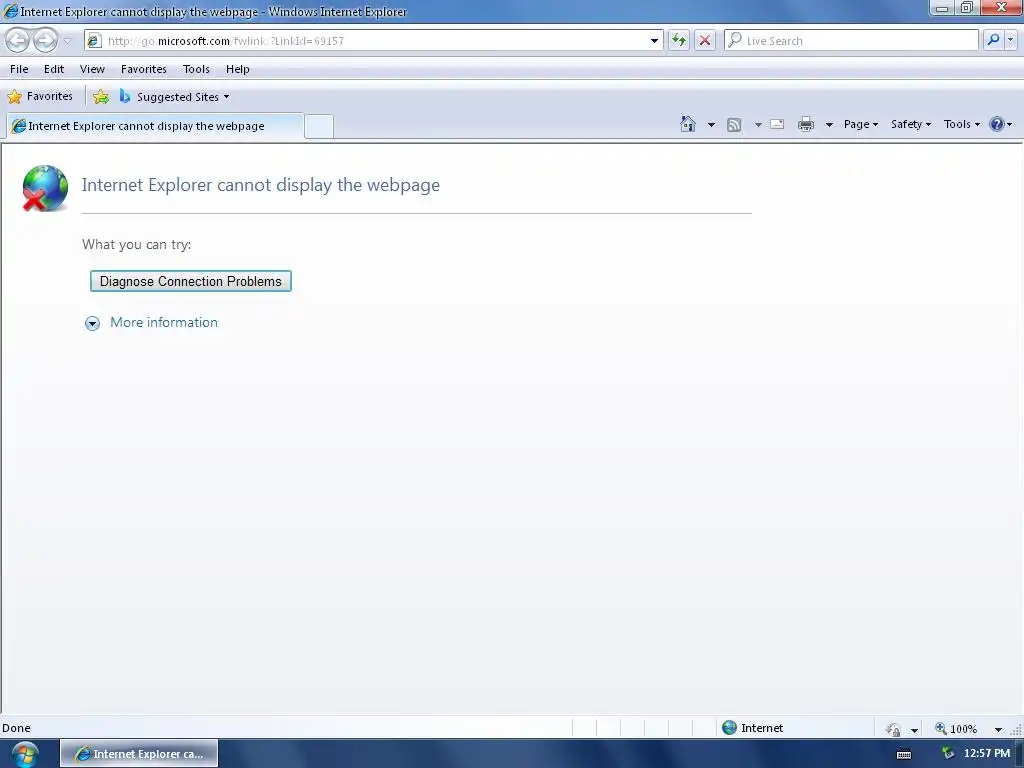Expand the zoom level dropdown arrow
The height and width of the screenshot is (768, 1024).
click(x=998, y=730)
